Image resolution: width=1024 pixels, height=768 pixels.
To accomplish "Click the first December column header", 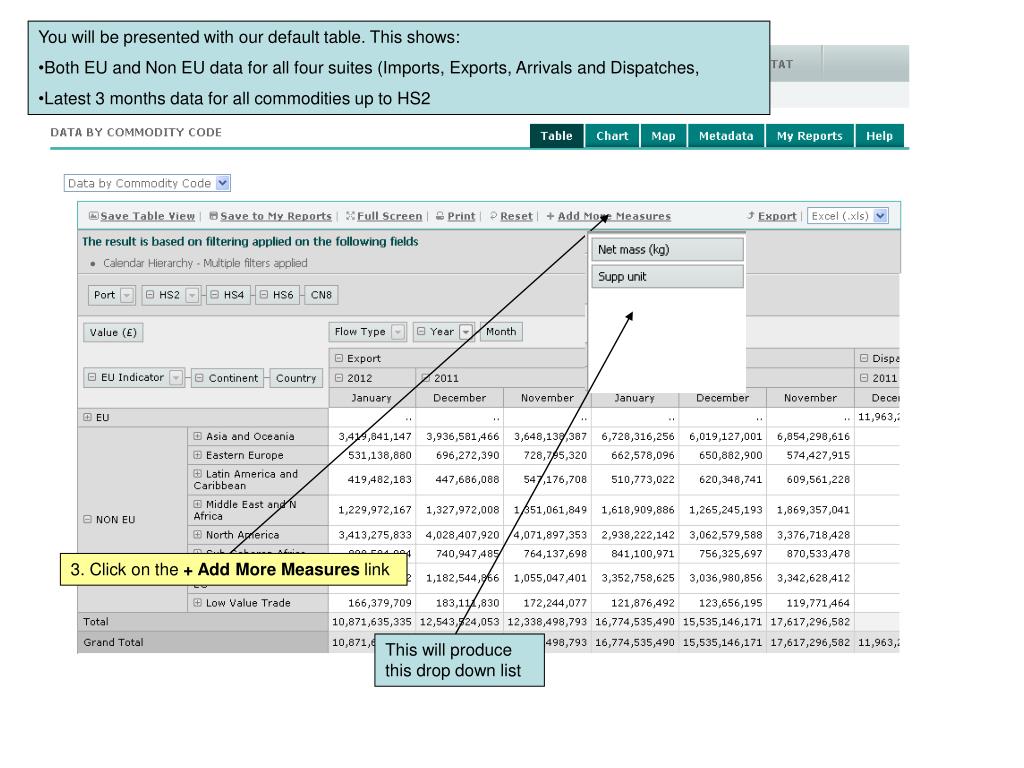I will [460, 398].
